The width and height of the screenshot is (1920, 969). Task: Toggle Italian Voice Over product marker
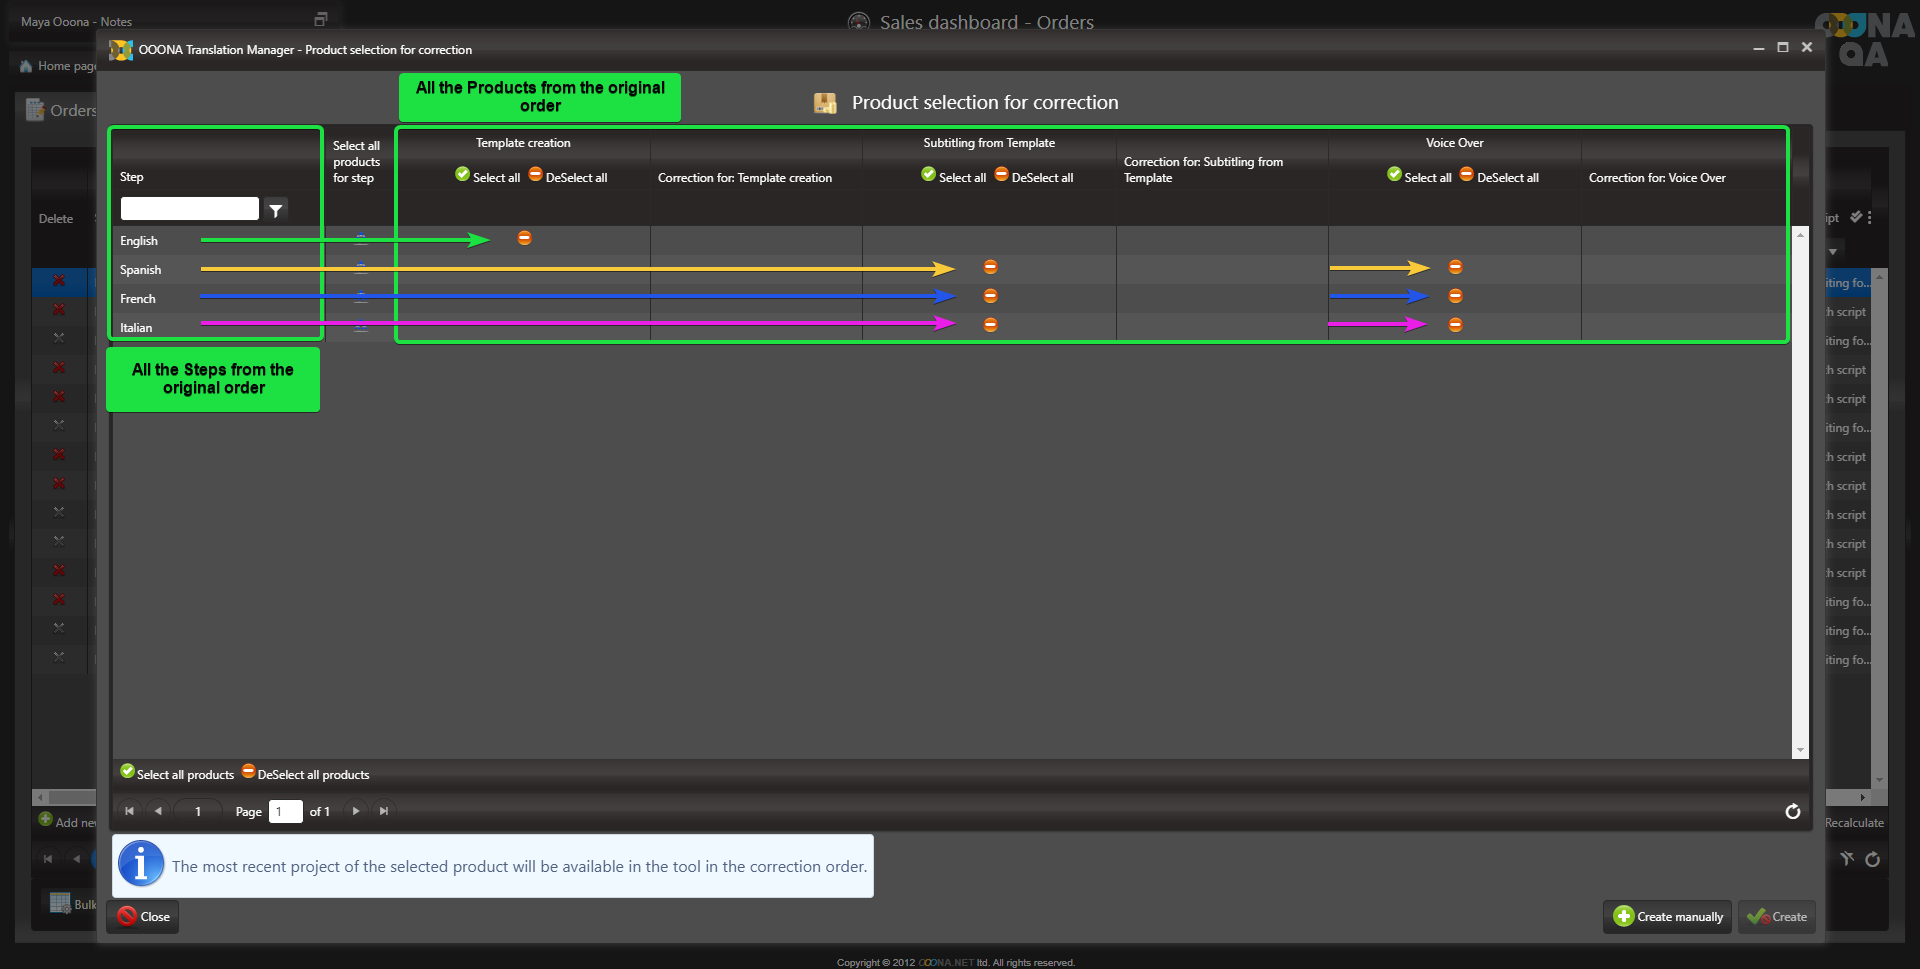click(1455, 325)
